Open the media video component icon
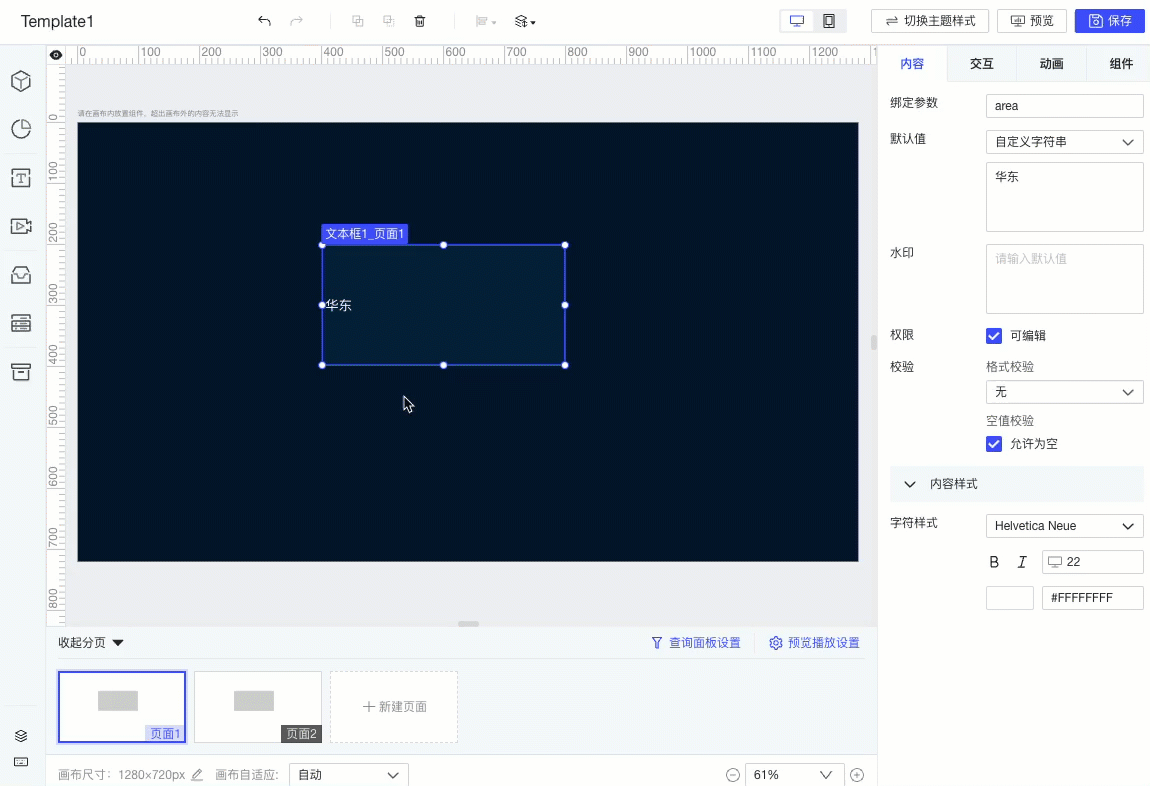This screenshot has height=786, width=1150. pos(21,227)
